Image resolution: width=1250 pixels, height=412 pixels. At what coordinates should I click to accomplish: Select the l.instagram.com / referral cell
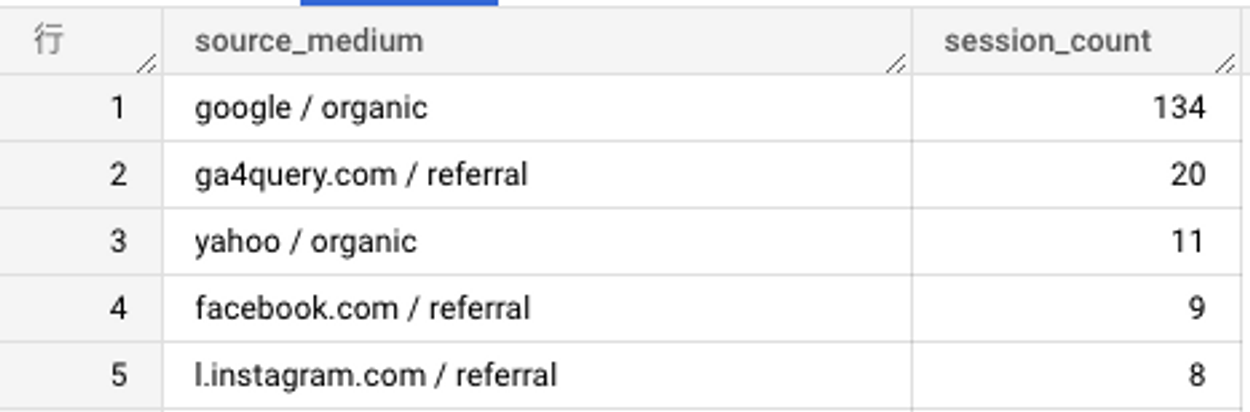(x=537, y=375)
